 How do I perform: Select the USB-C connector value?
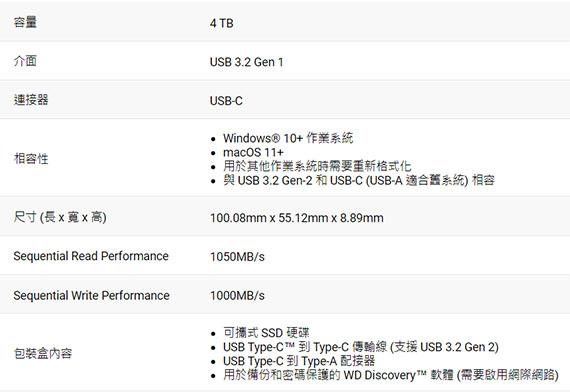pyautogui.click(x=226, y=101)
